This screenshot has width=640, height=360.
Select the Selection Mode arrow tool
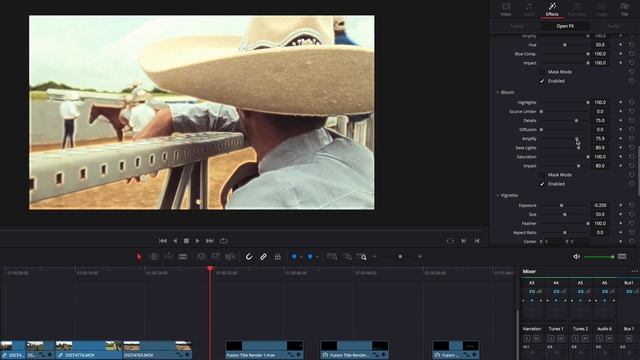pos(139,257)
